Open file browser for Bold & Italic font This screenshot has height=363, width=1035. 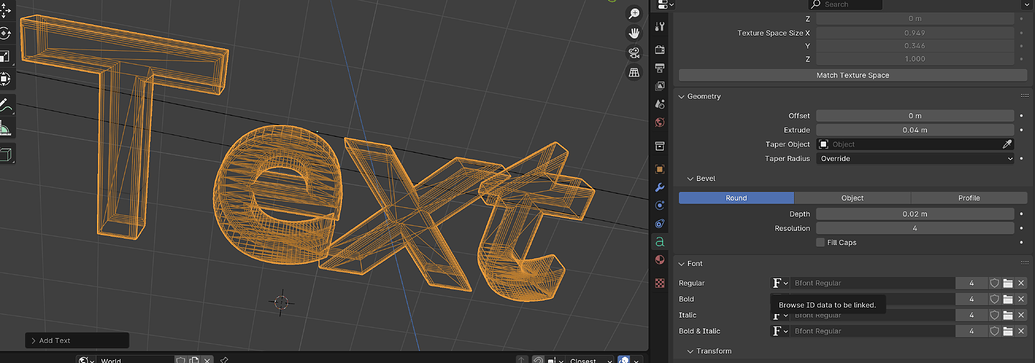[x=1008, y=331]
